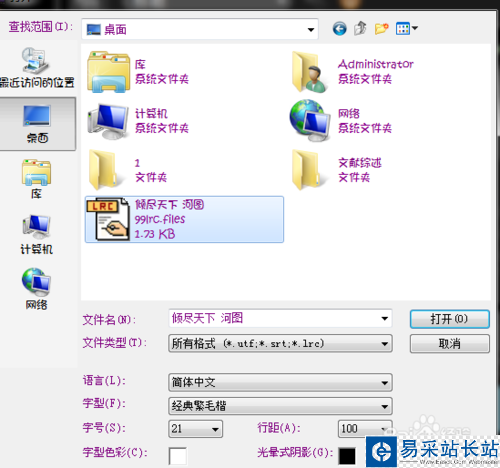The image size is (500, 468).
Task: Open 网络 in the sidebar
Action: (x=37, y=289)
